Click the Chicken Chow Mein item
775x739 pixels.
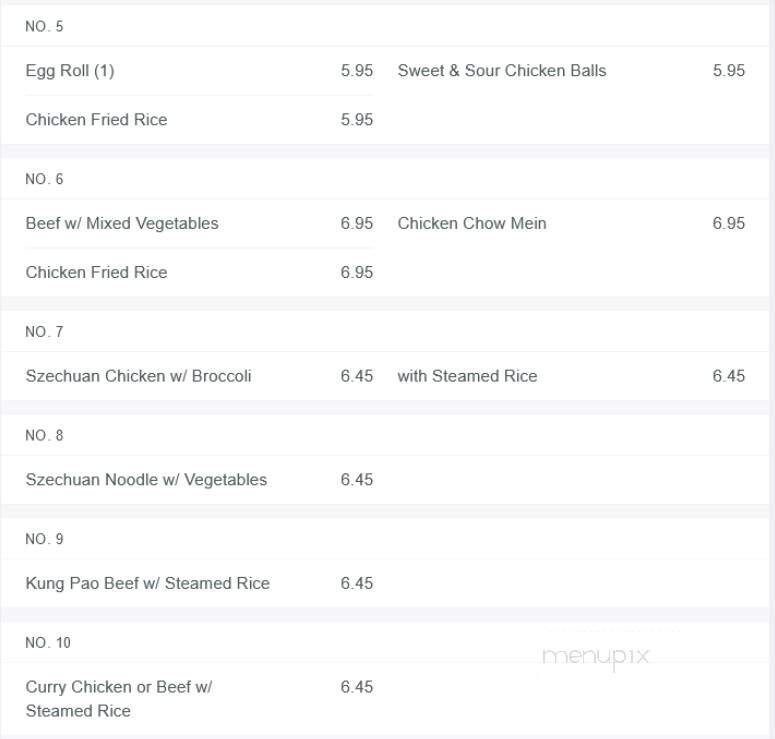click(472, 223)
